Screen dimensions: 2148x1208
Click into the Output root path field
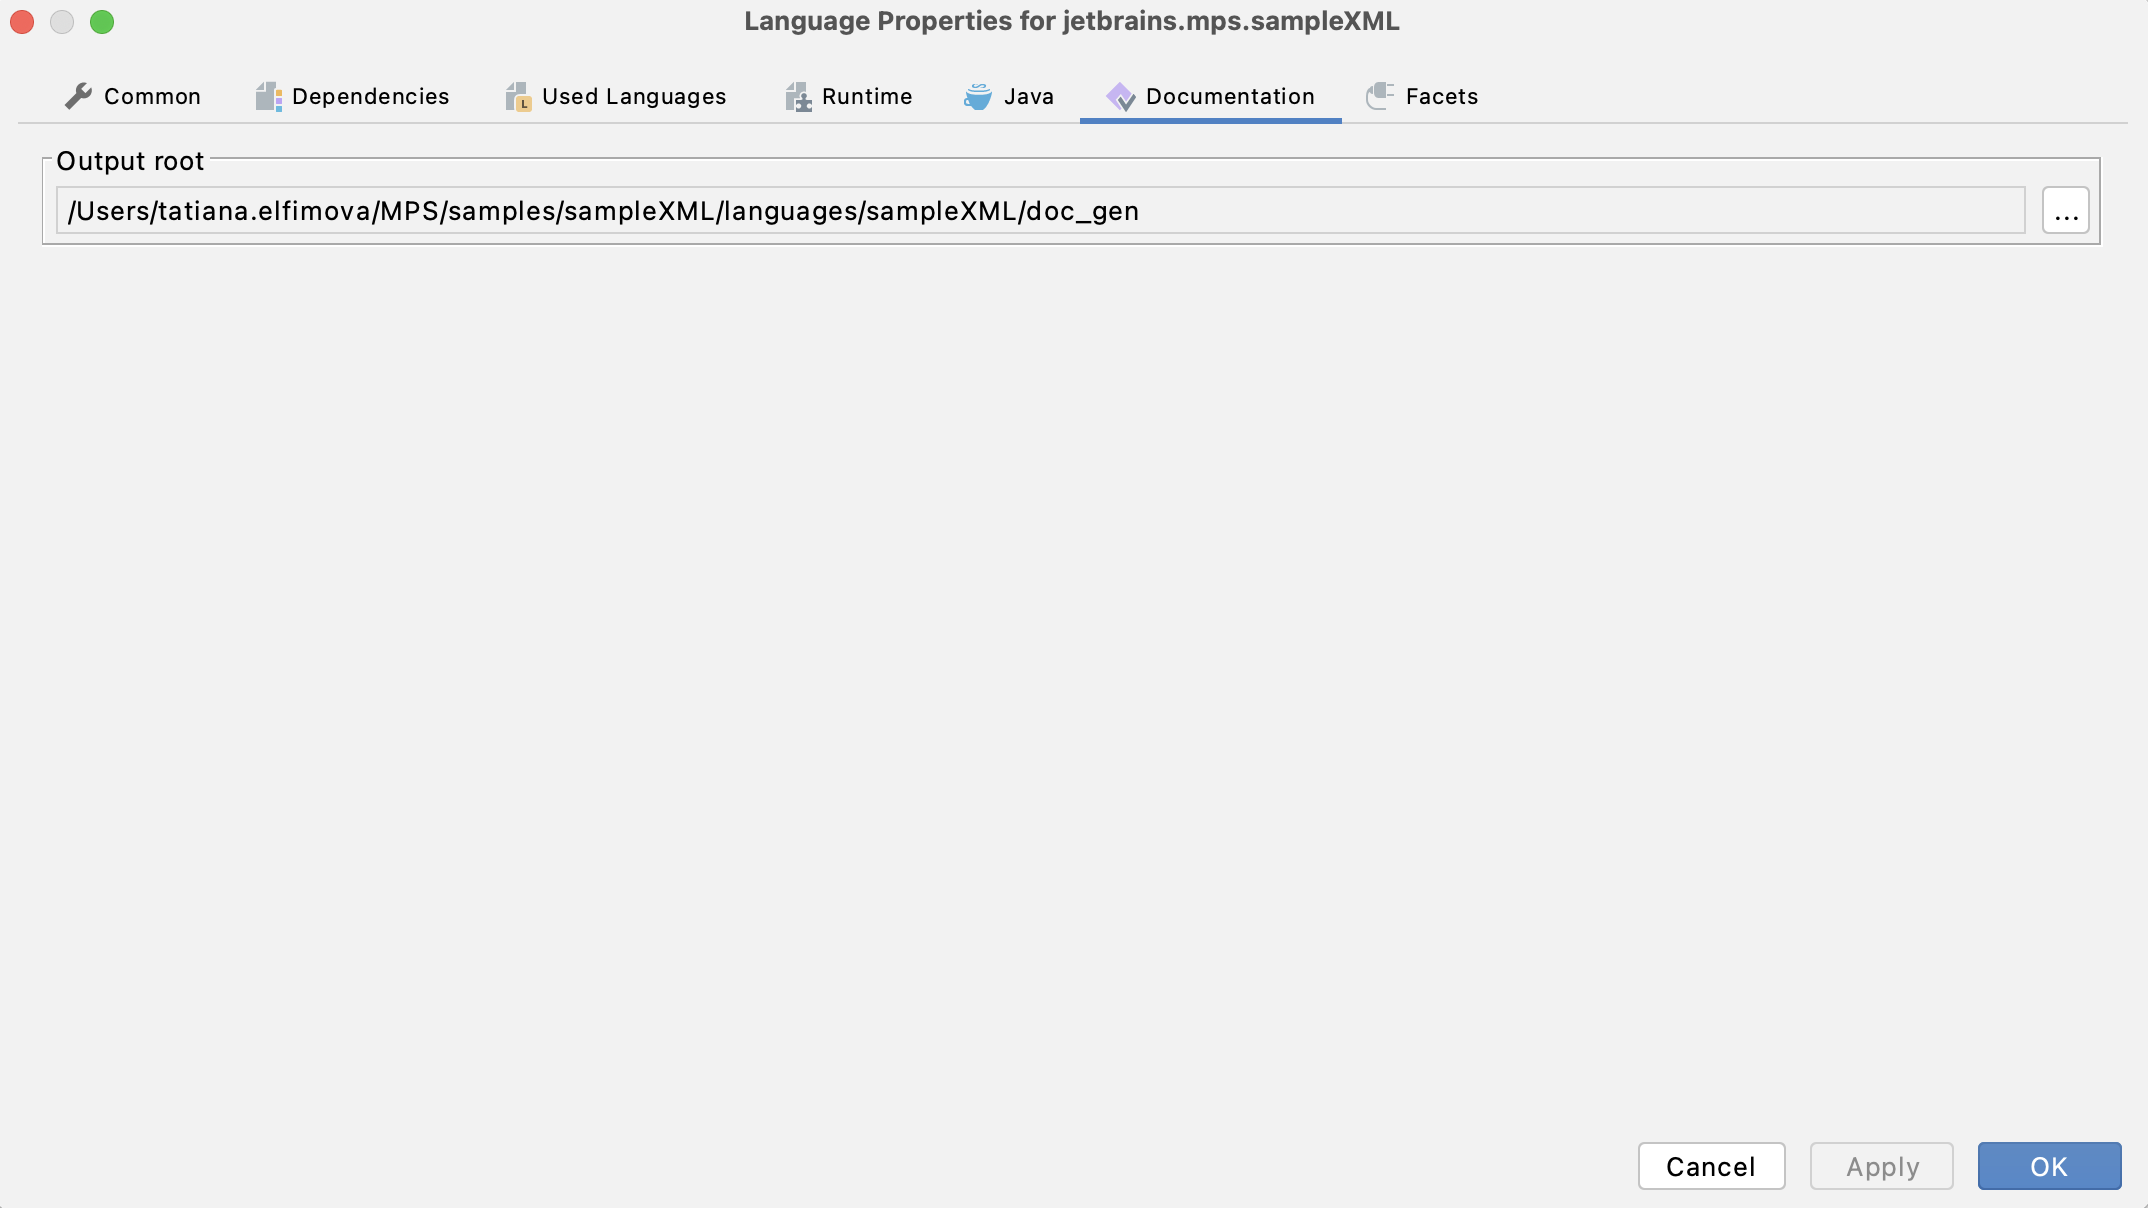click(1040, 211)
